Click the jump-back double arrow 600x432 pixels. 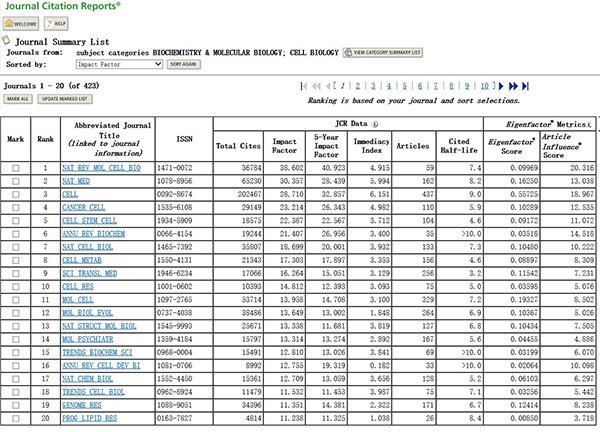(x=316, y=86)
